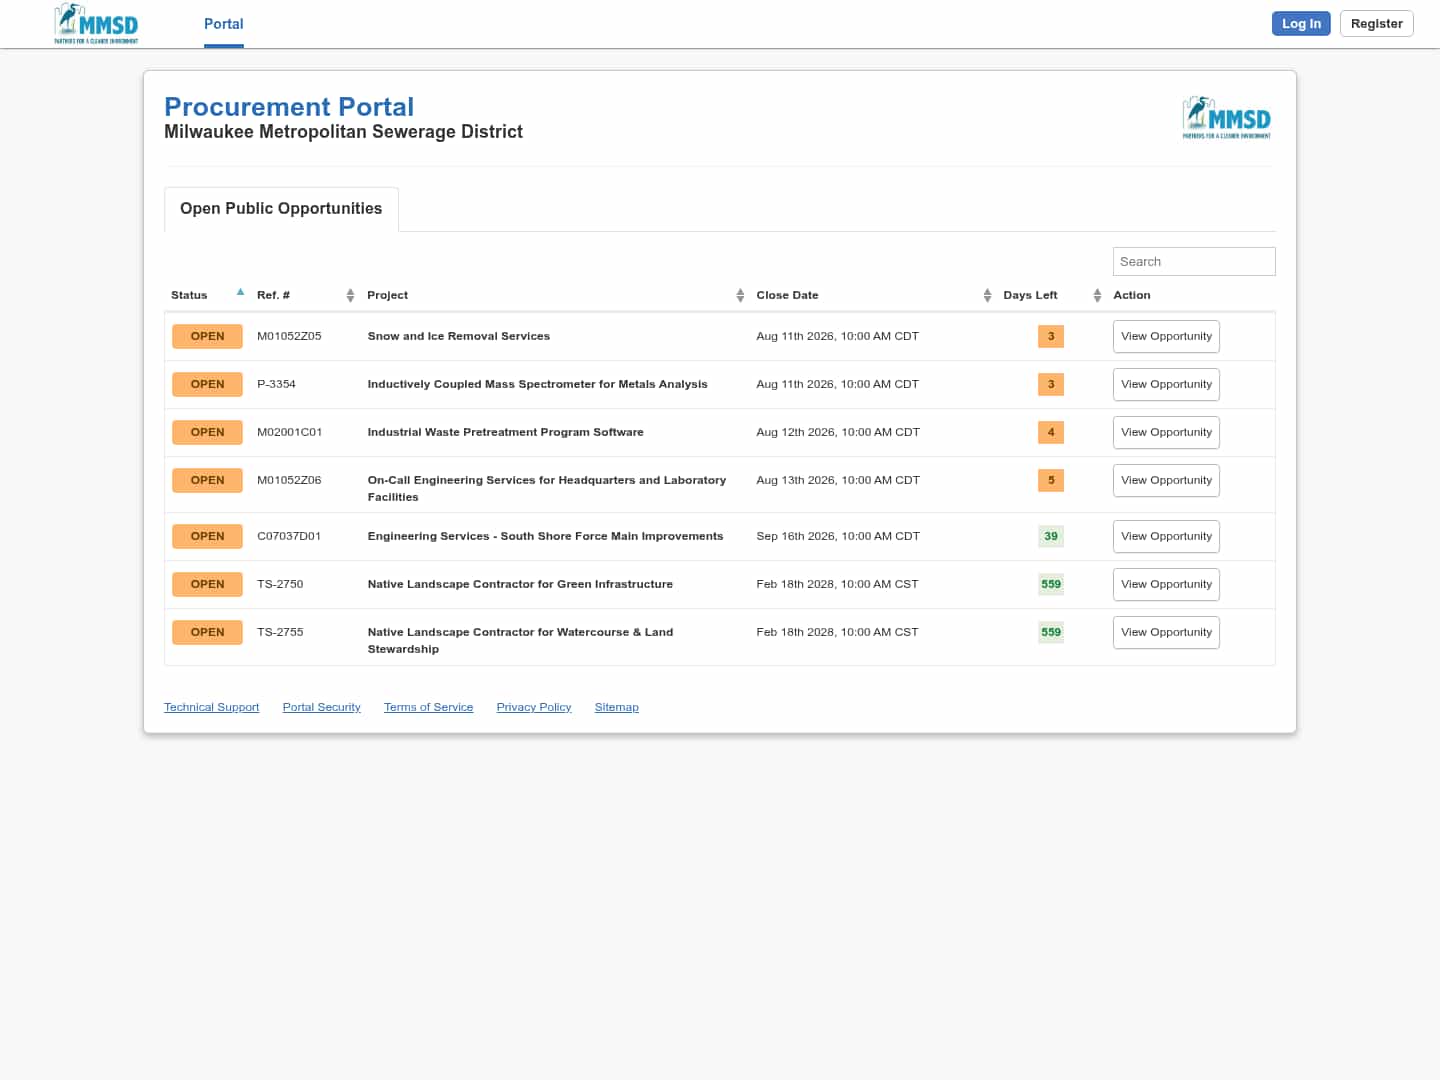1440x1080 pixels.
Task: Click OPEN status badge for M01052Z05
Action: (207, 336)
